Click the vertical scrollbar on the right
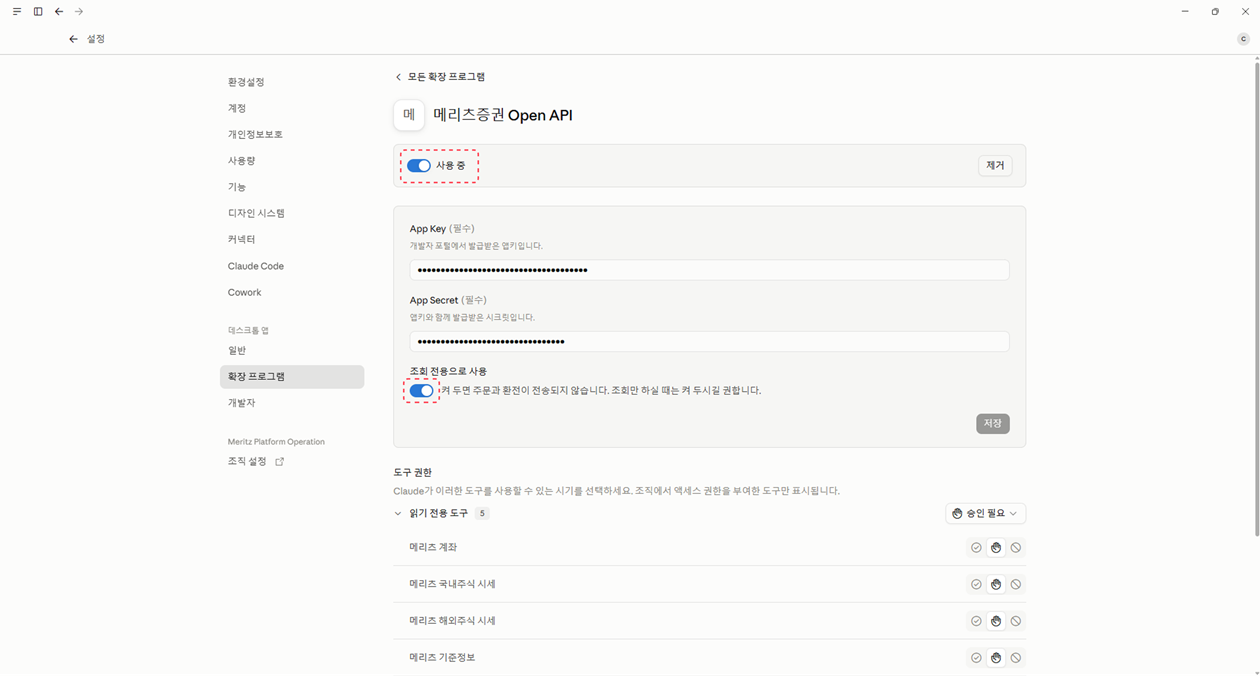This screenshot has height=676, width=1260. 1256,300
